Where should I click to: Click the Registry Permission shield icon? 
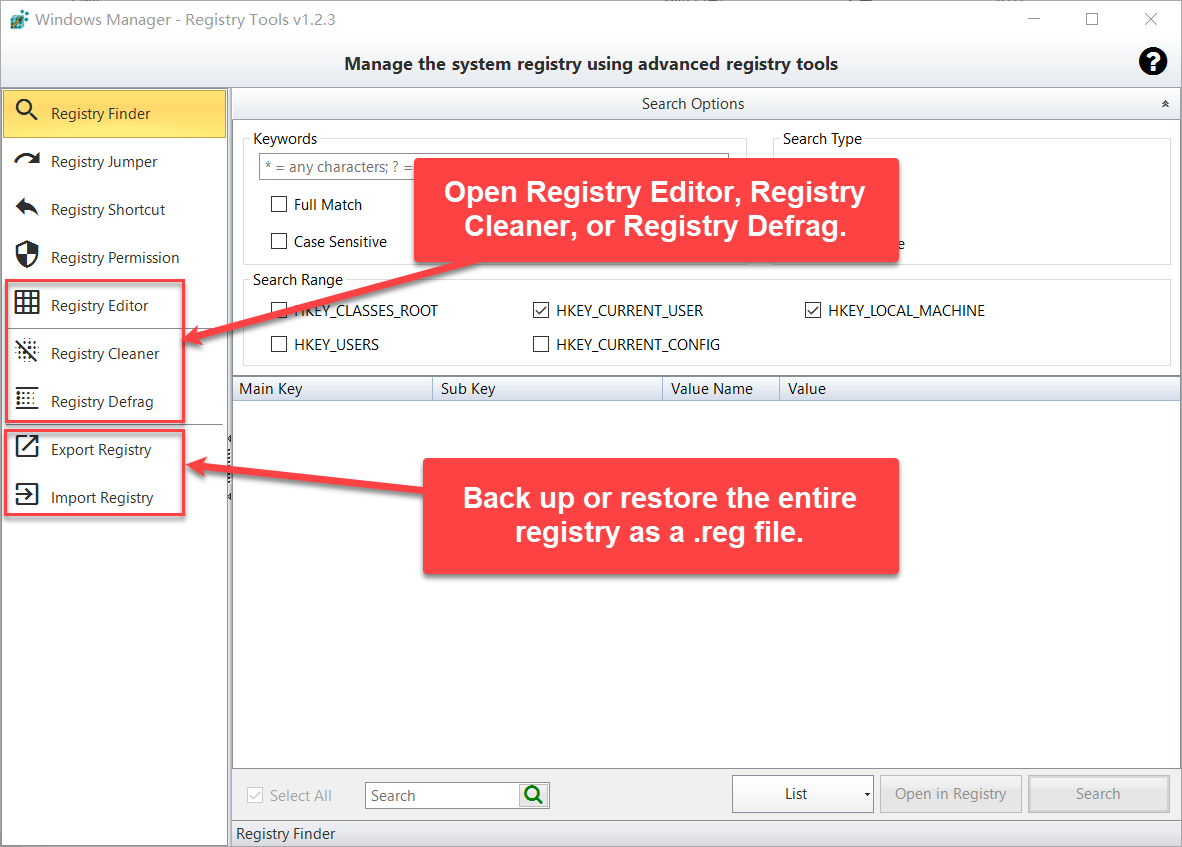click(x=27, y=255)
